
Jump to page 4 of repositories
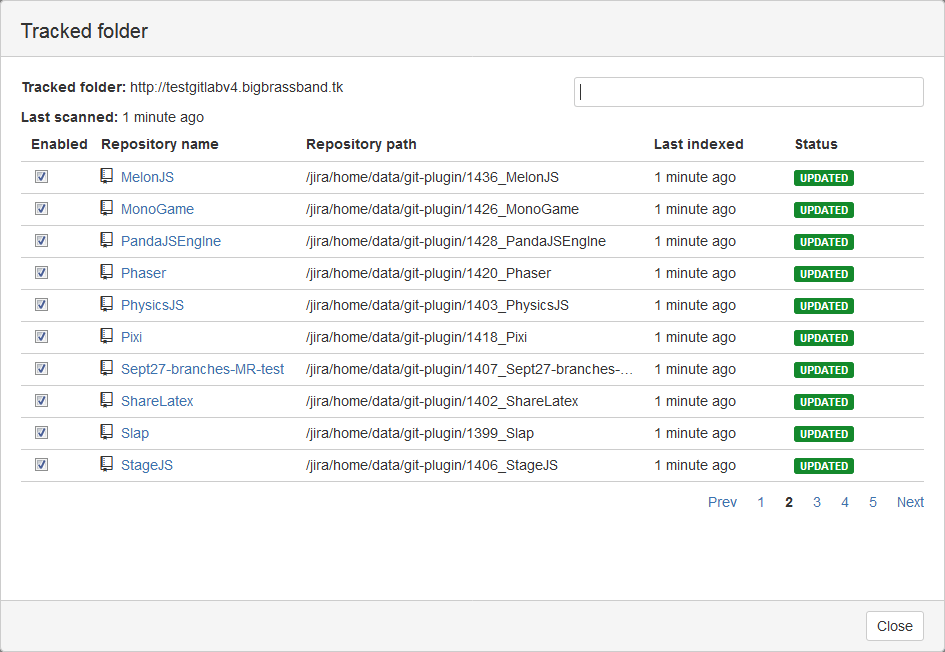[x=845, y=502]
